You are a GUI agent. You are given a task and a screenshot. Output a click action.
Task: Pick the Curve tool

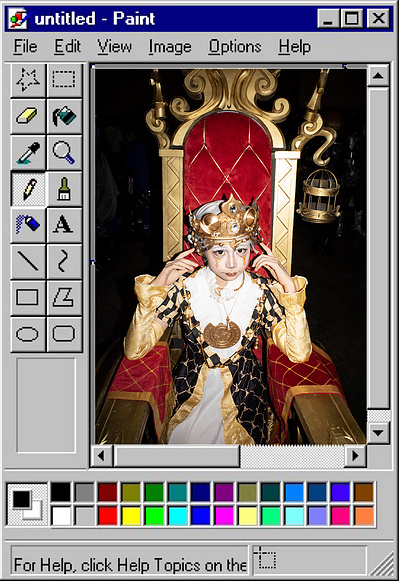pos(64,261)
